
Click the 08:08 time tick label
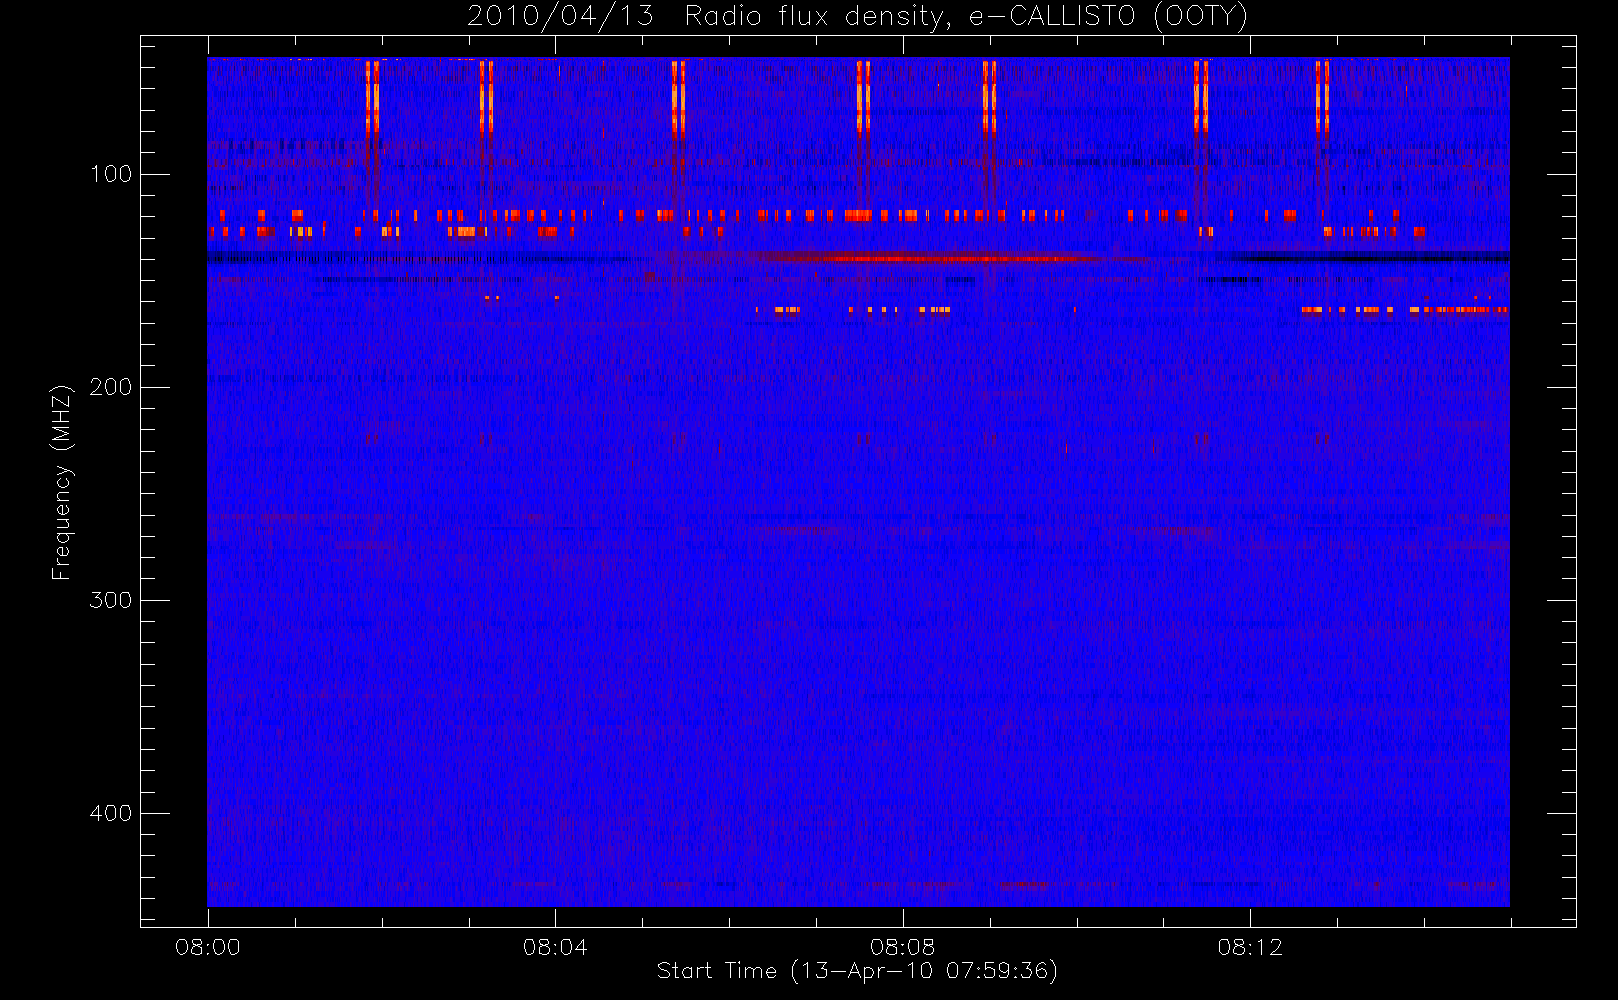pos(902,947)
